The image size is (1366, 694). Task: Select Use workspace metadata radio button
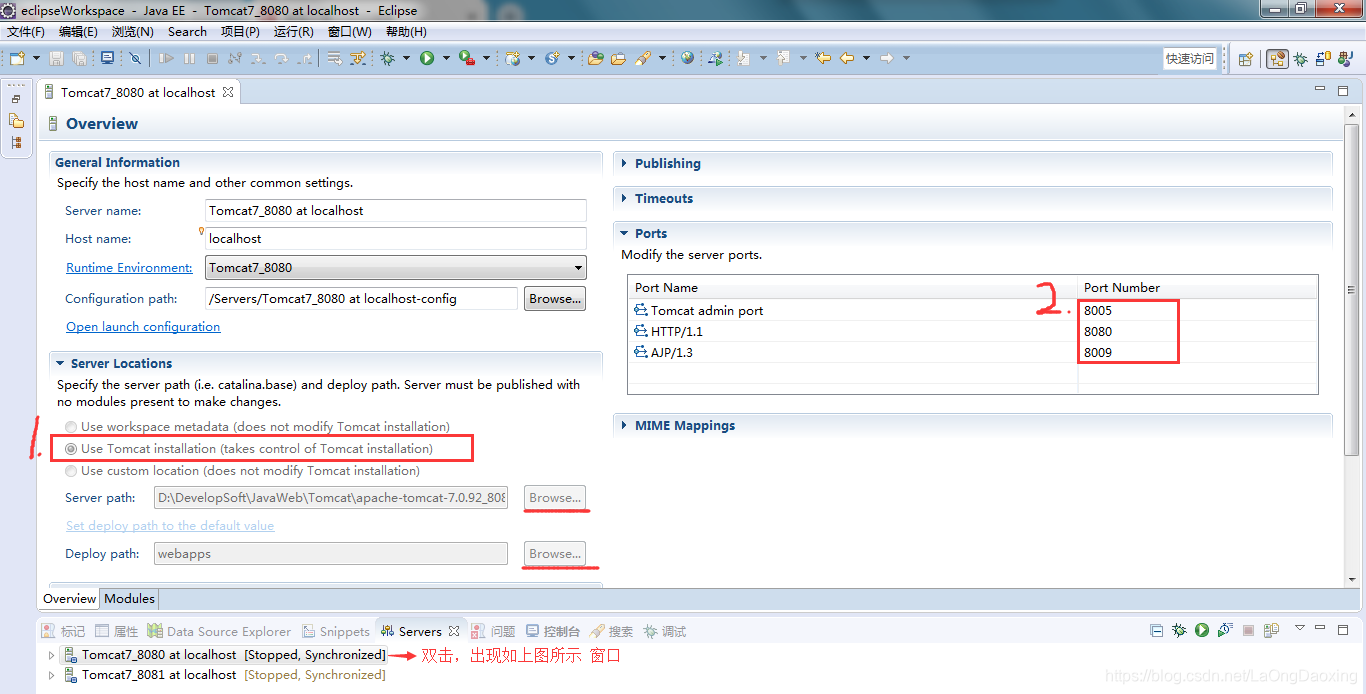pos(71,426)
